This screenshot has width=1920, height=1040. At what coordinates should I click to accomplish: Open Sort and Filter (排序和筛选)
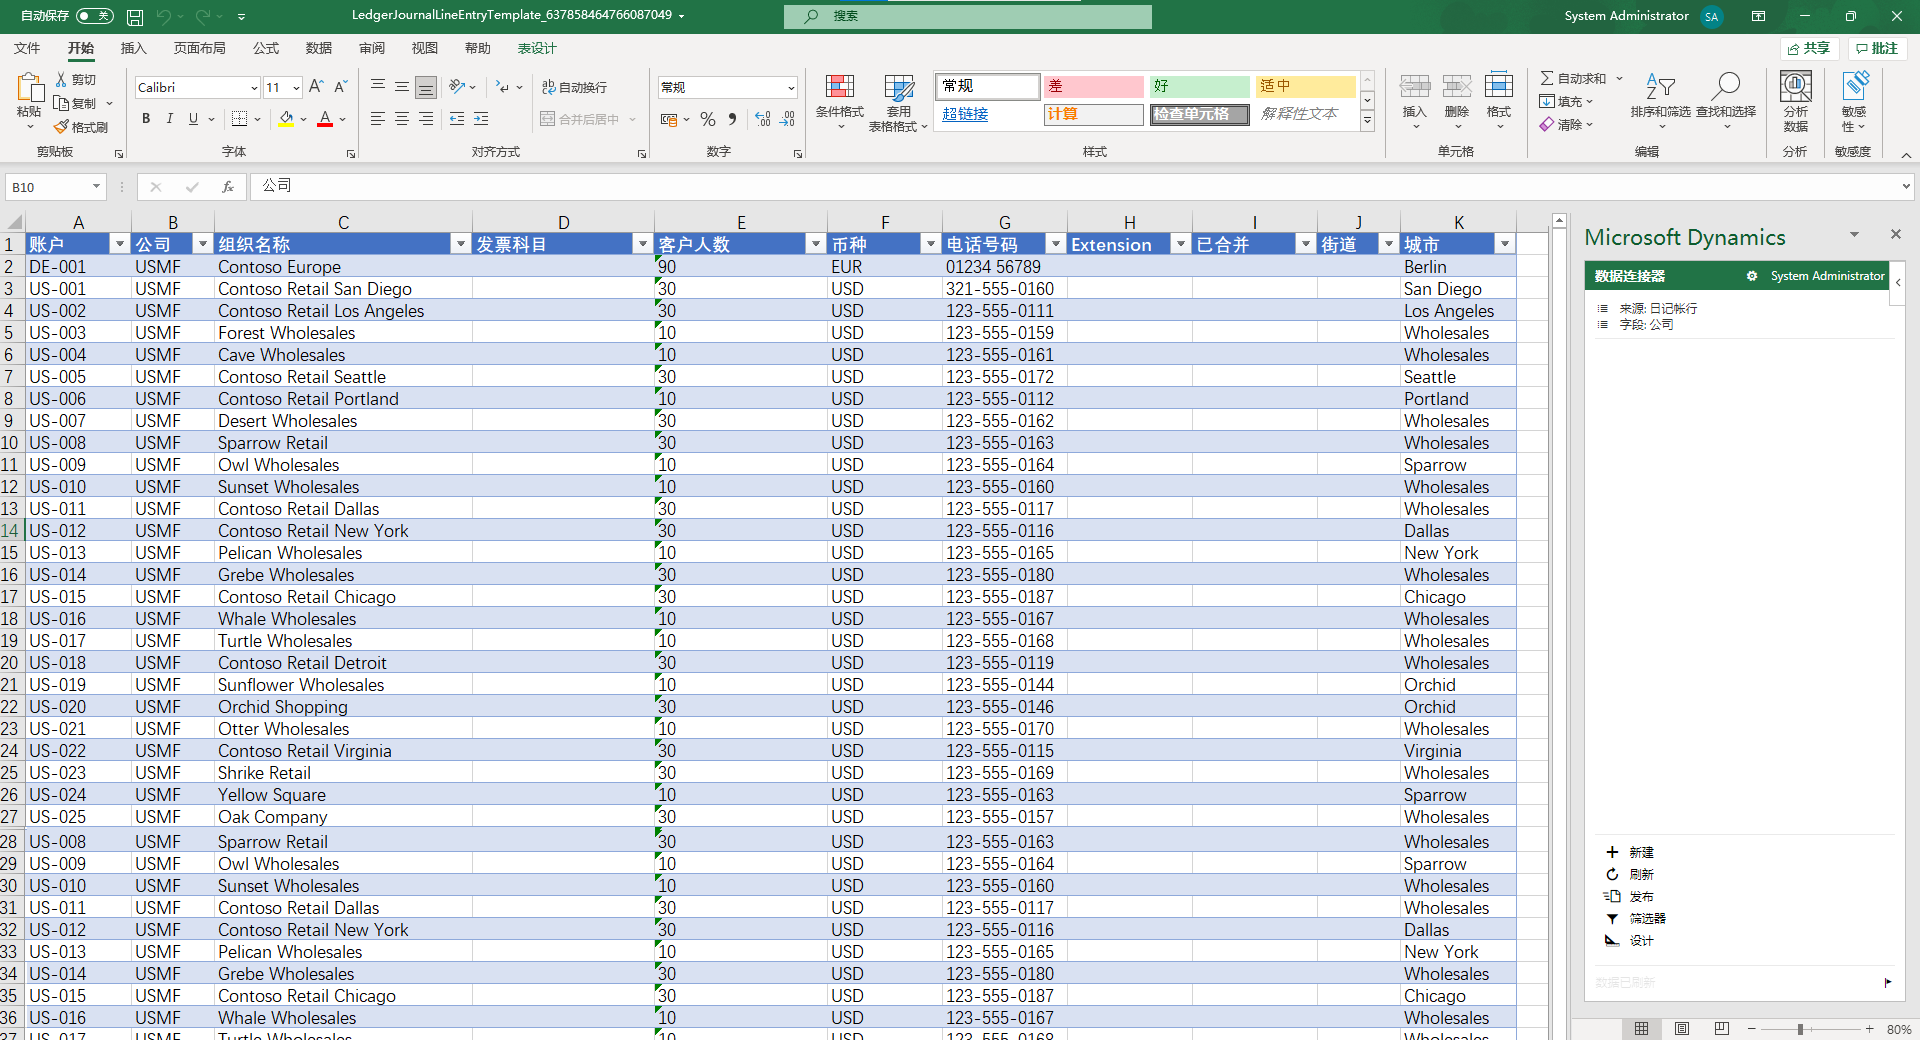[x=1660, y=100]
